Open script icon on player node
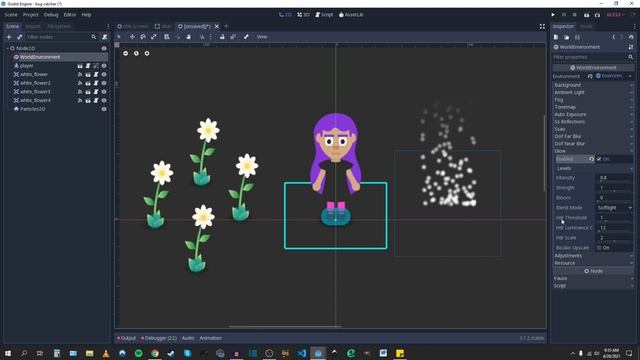The width and height of the screenshot is (640, 360). pyautogui.click(x=88, y=66)
